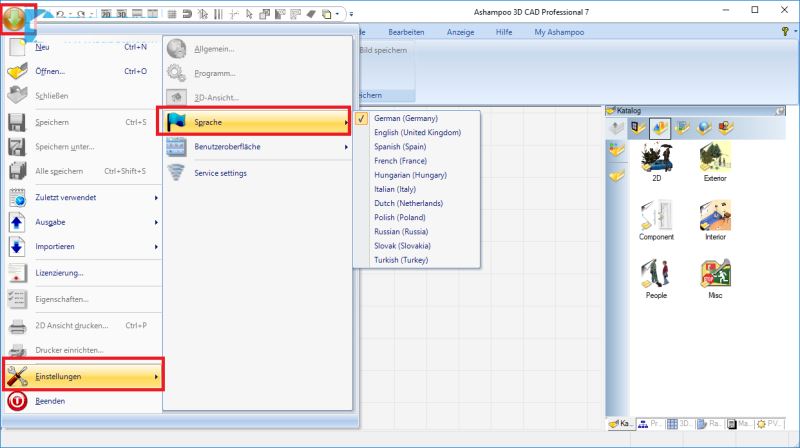Click the Ausgabe up arrow icon
This screenshot has height=448, width=800.
coord(17,222)
